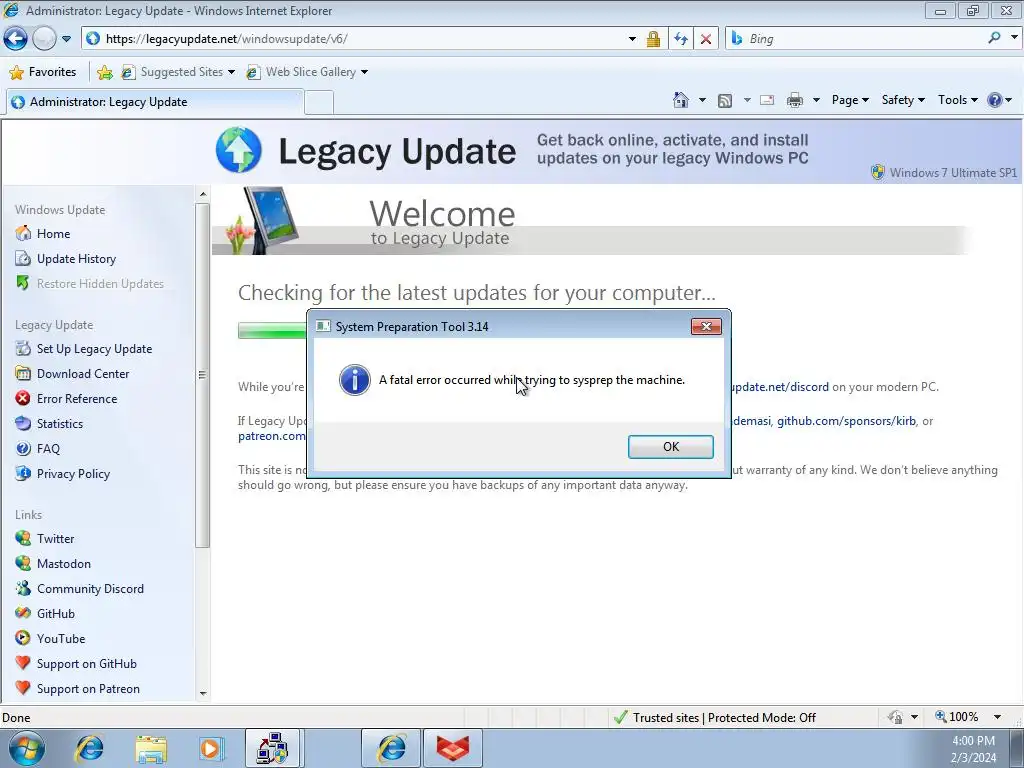Click the Mastodon link icon
The height and width of the screenshot is (768, 1024).
23,563
